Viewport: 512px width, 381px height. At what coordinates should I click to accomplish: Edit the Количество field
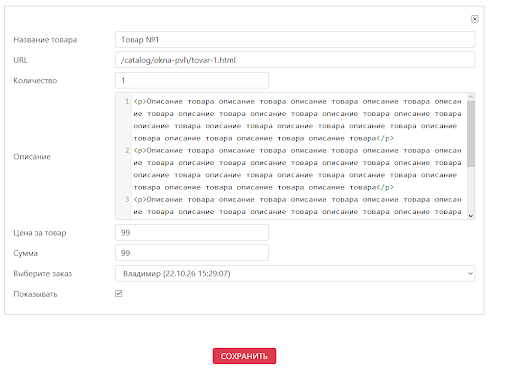[x=192, y=80]
